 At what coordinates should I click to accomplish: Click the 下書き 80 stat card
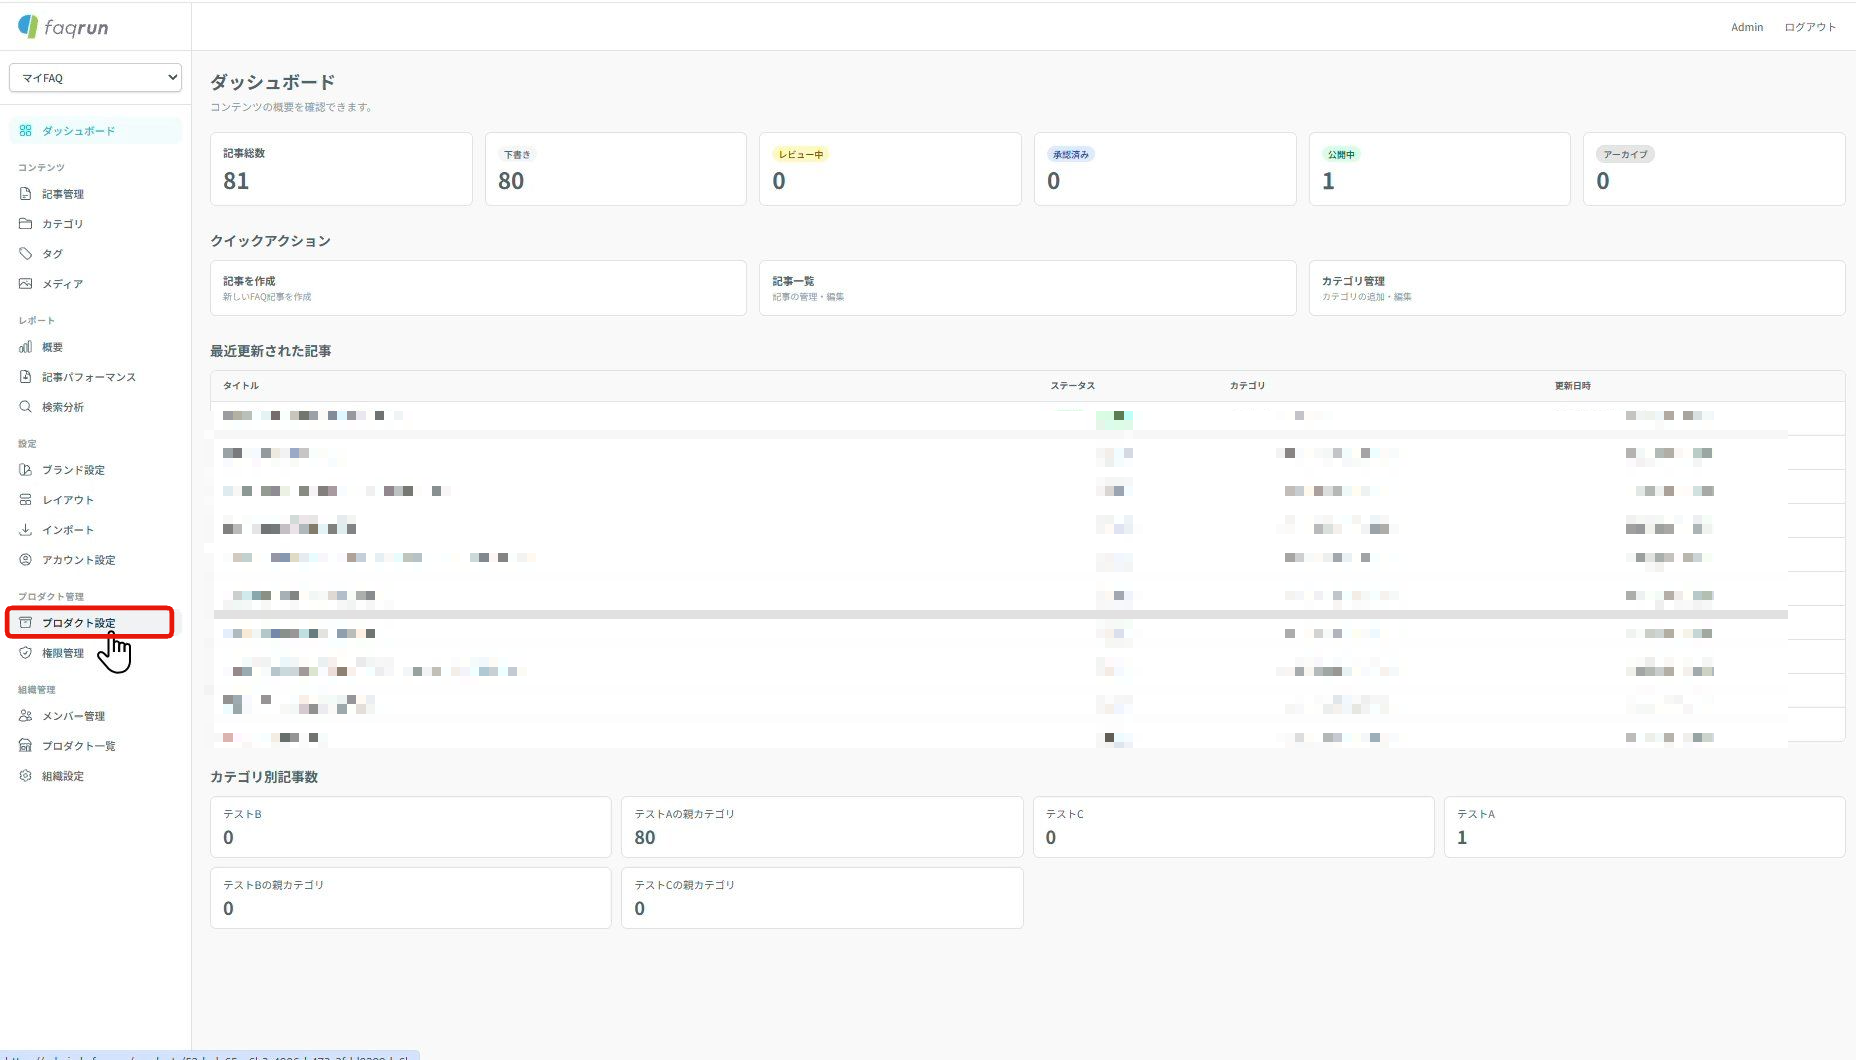click(x=616, y=169)
